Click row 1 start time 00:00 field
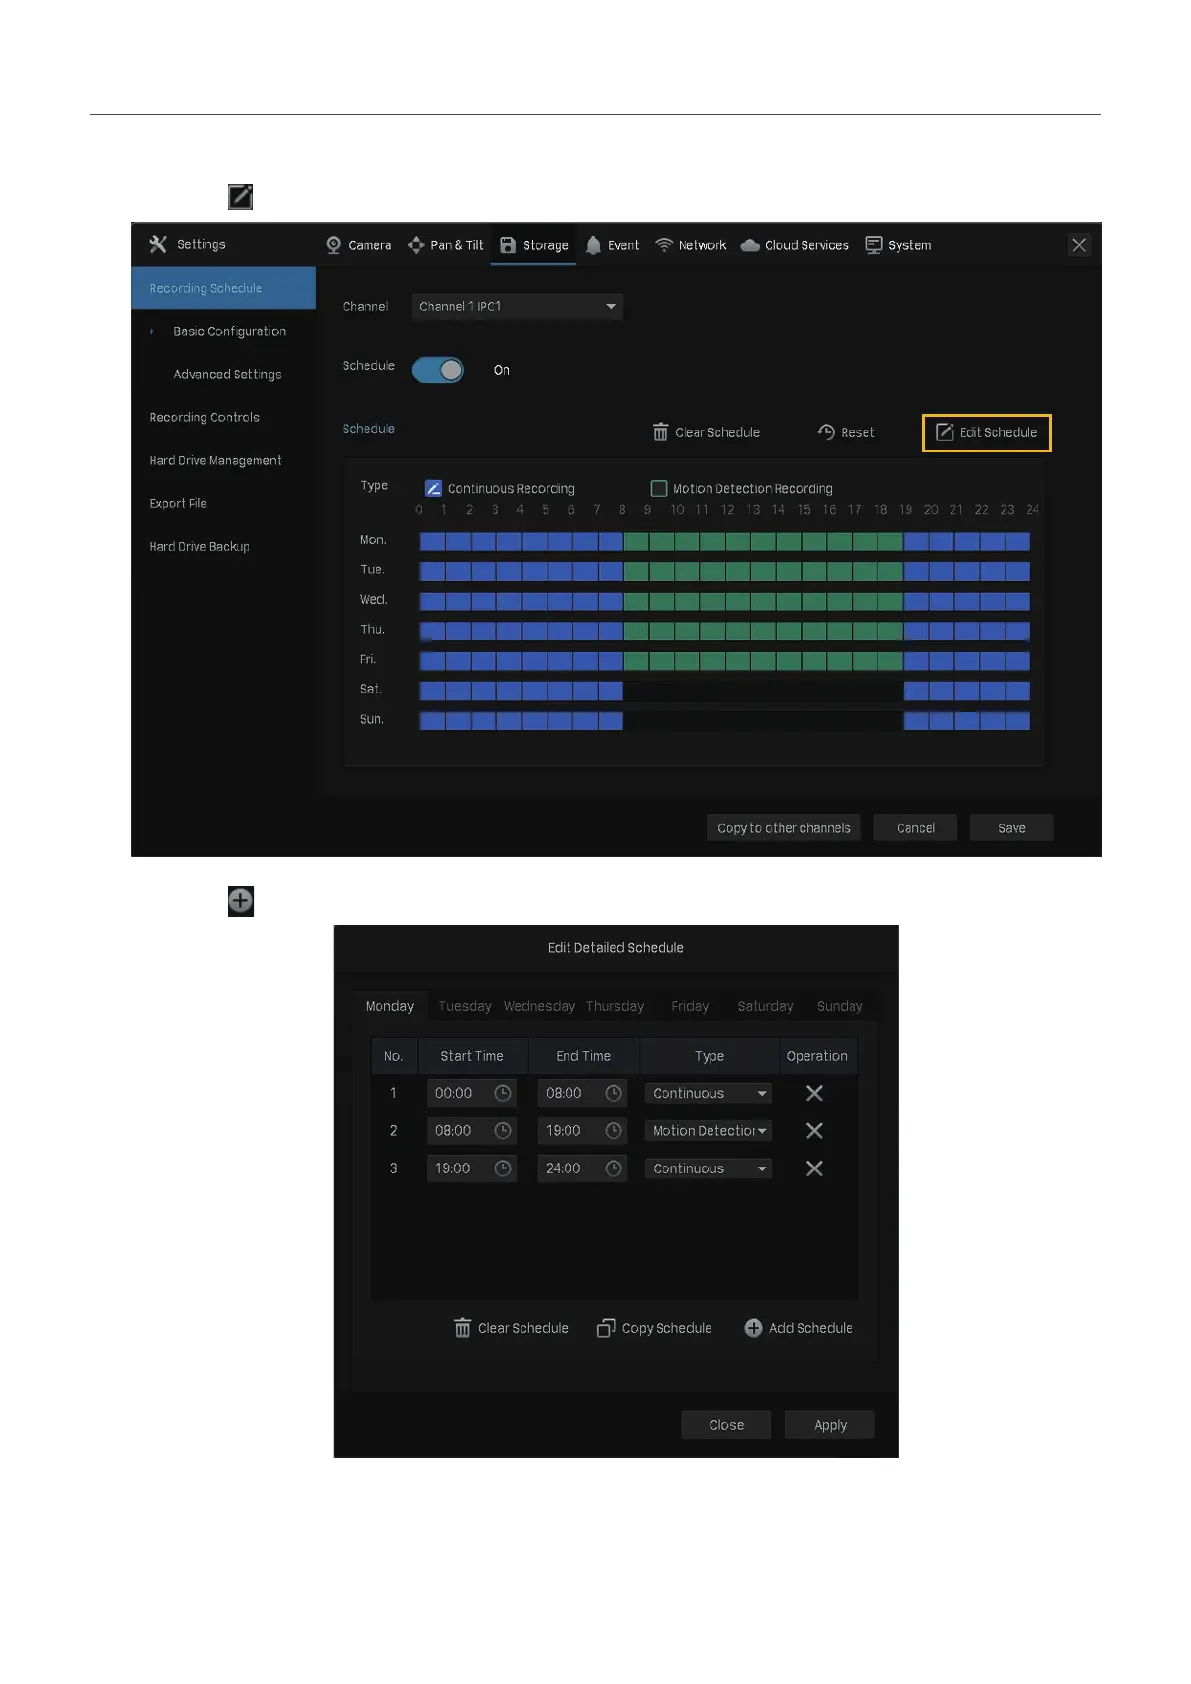This screenshot has width=1191, height=1684. pyautogui.click(x=471, y=1093)
